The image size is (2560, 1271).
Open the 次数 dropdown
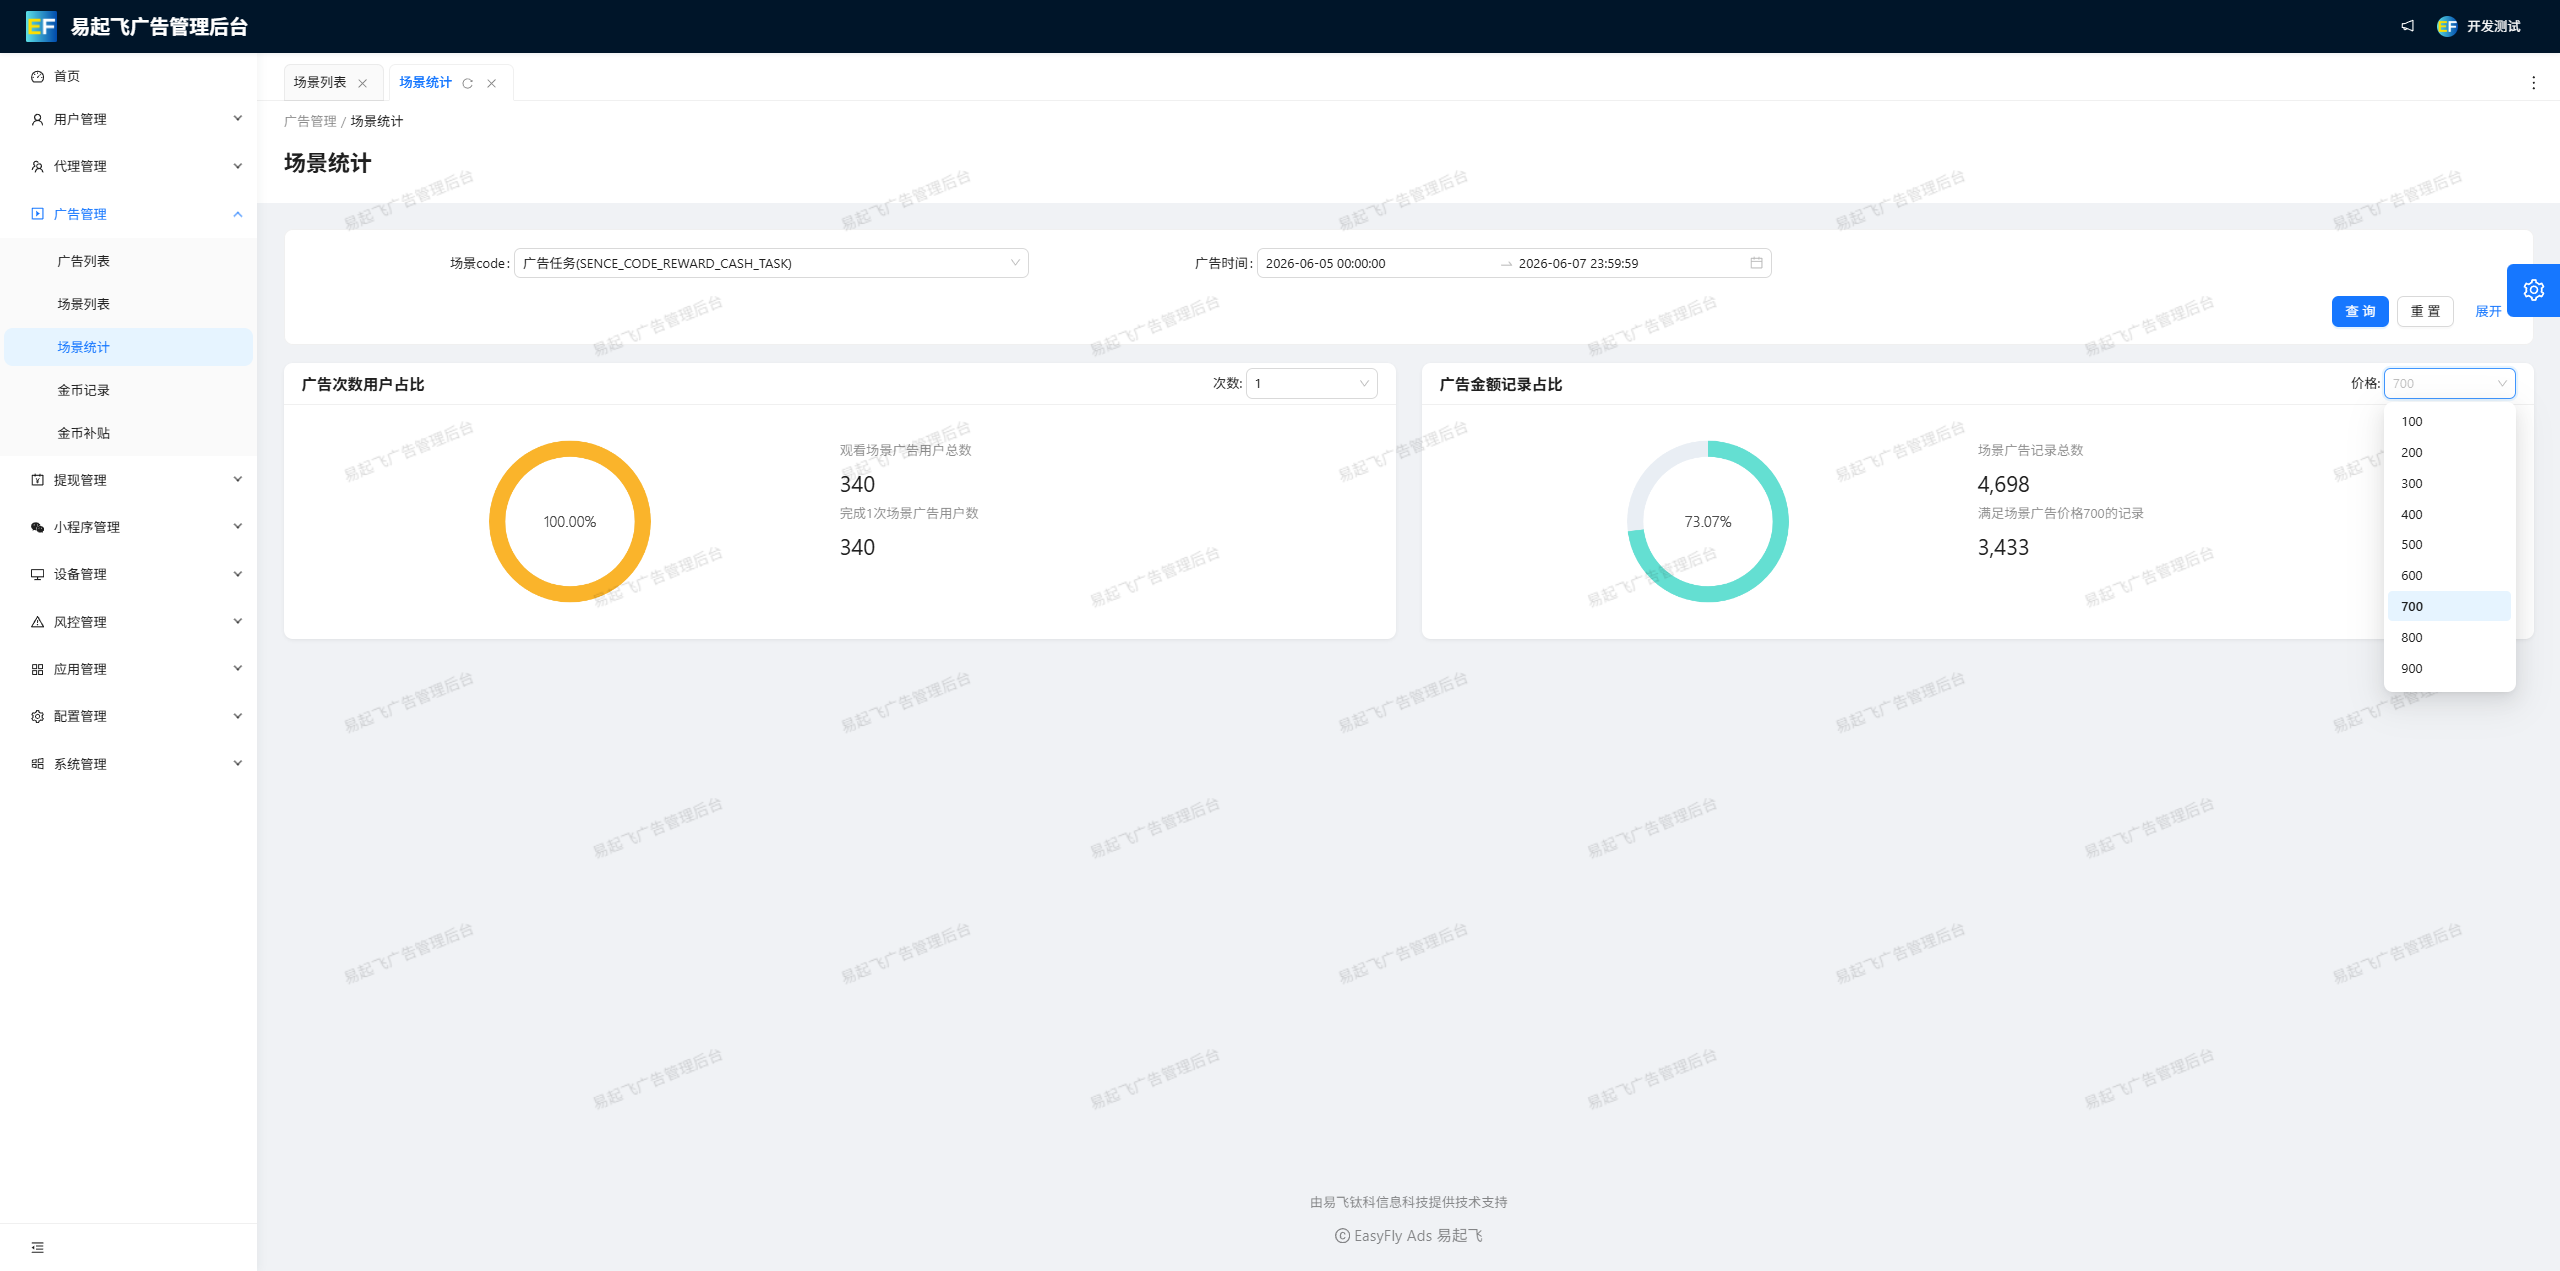tap(1311, 383)
